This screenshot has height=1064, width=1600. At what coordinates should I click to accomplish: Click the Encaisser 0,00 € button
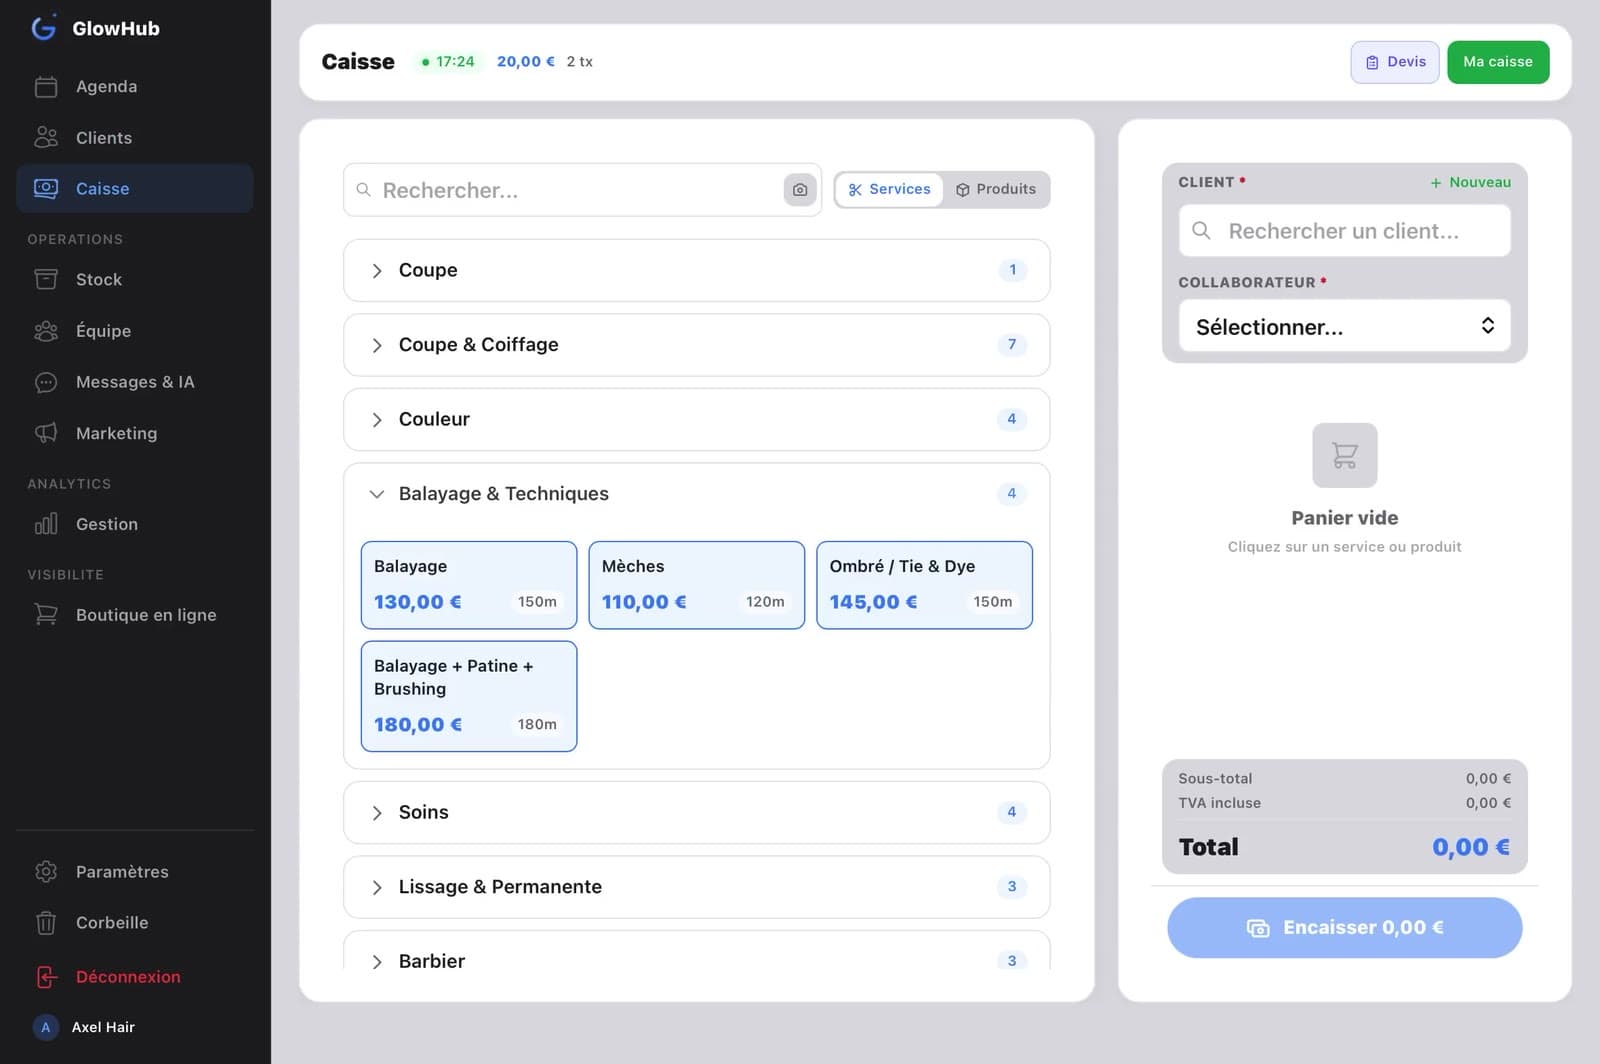[1344, 927]
